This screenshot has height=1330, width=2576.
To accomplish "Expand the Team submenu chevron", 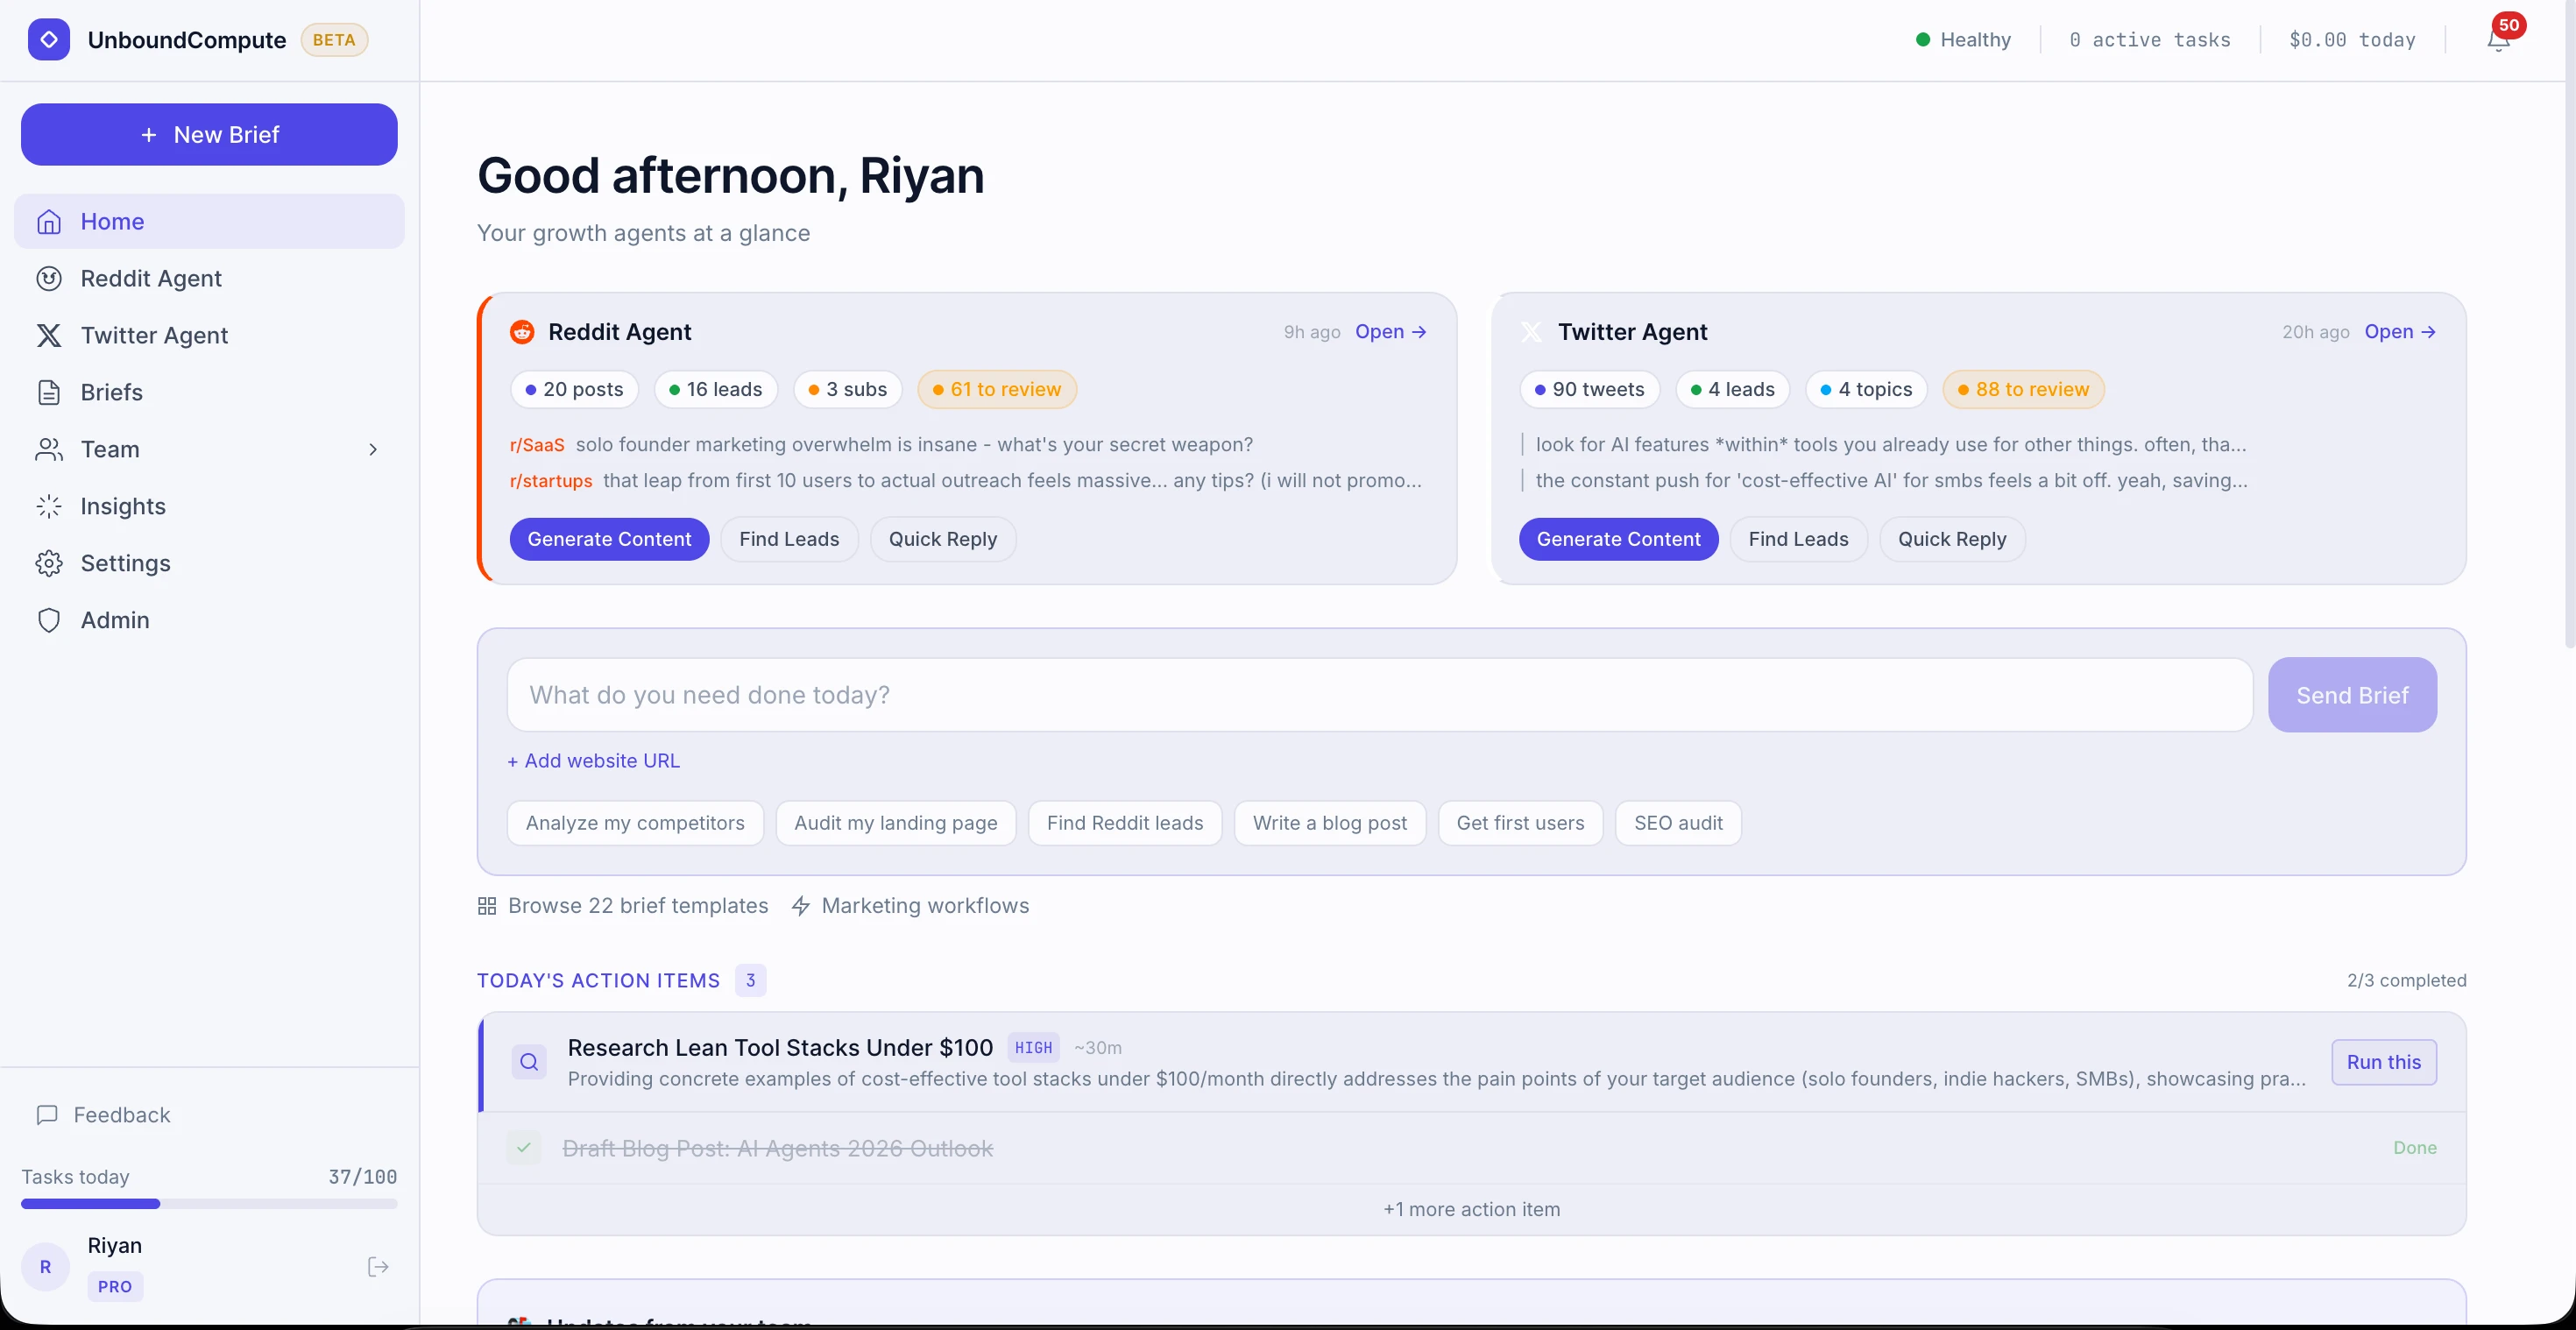I will [x=373, y=450].
